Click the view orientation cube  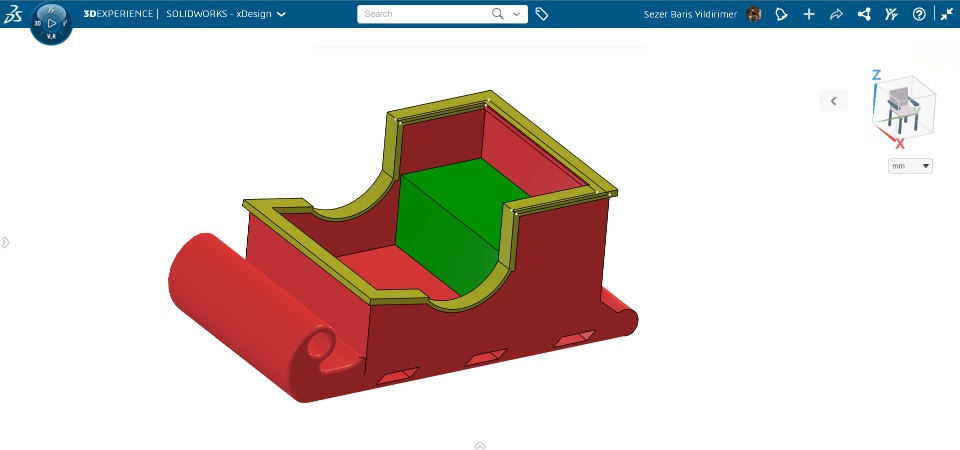pyautogui.click(x=904, y=108)
